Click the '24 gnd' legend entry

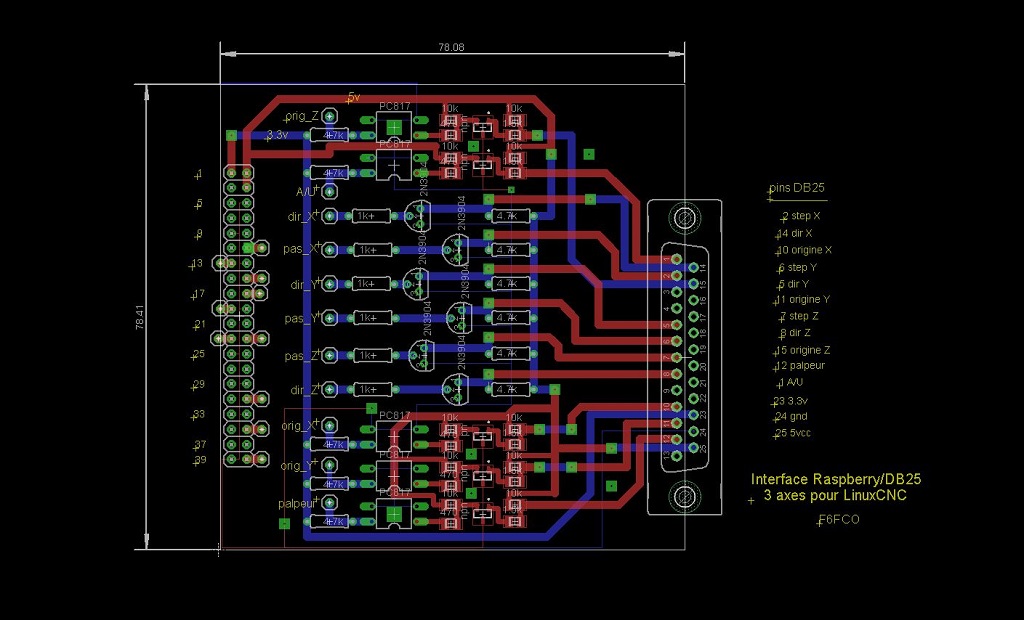pyautogui.click(x=792, y=417)
